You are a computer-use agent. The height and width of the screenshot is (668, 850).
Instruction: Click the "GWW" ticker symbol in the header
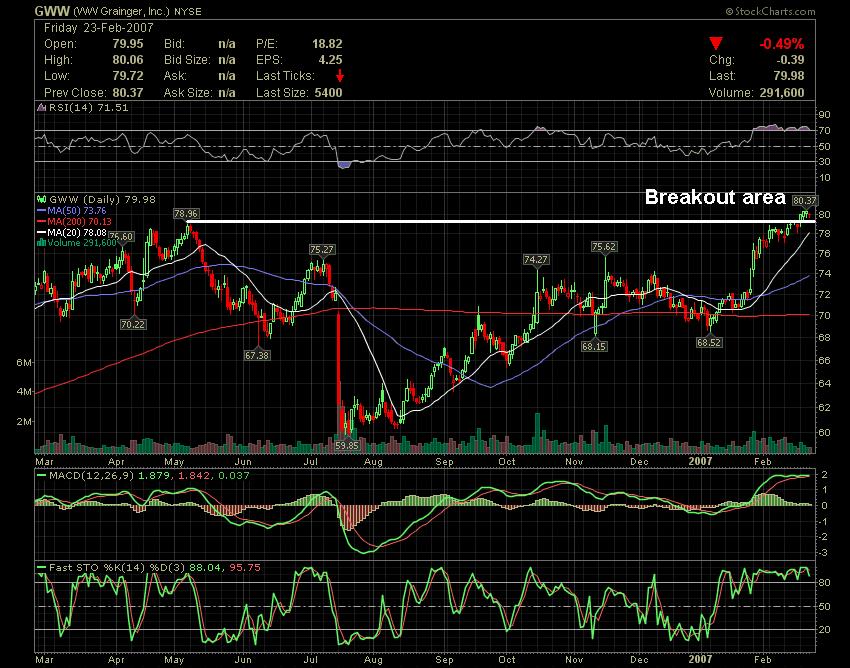pyautogui.click(x=52, y=11)
